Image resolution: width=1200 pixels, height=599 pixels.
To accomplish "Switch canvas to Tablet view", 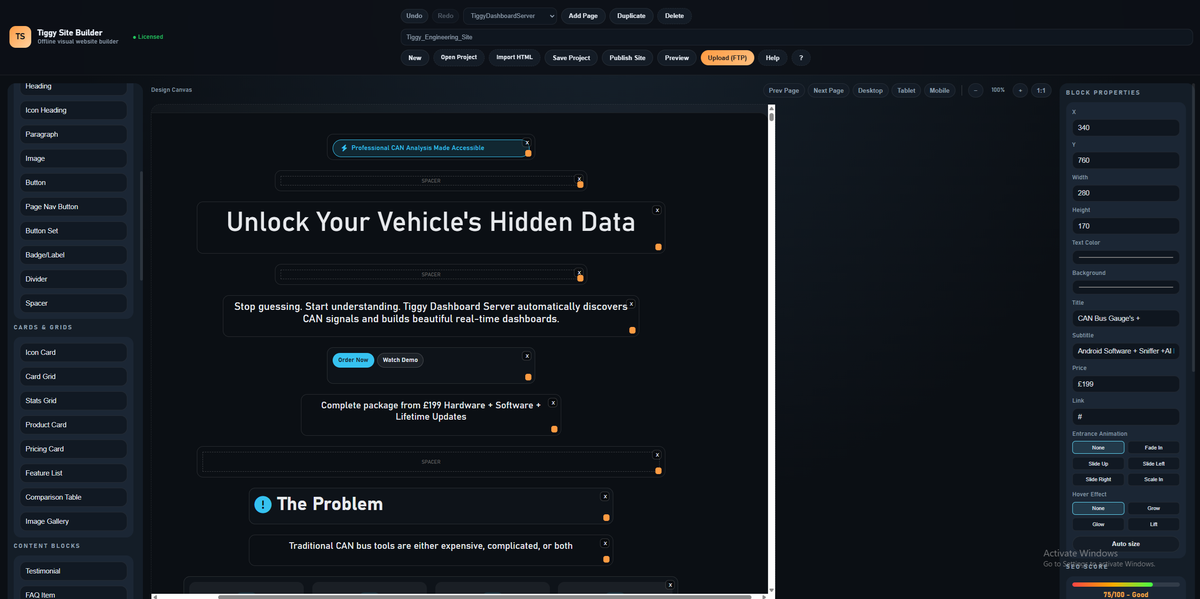I will tap(906, 90).
